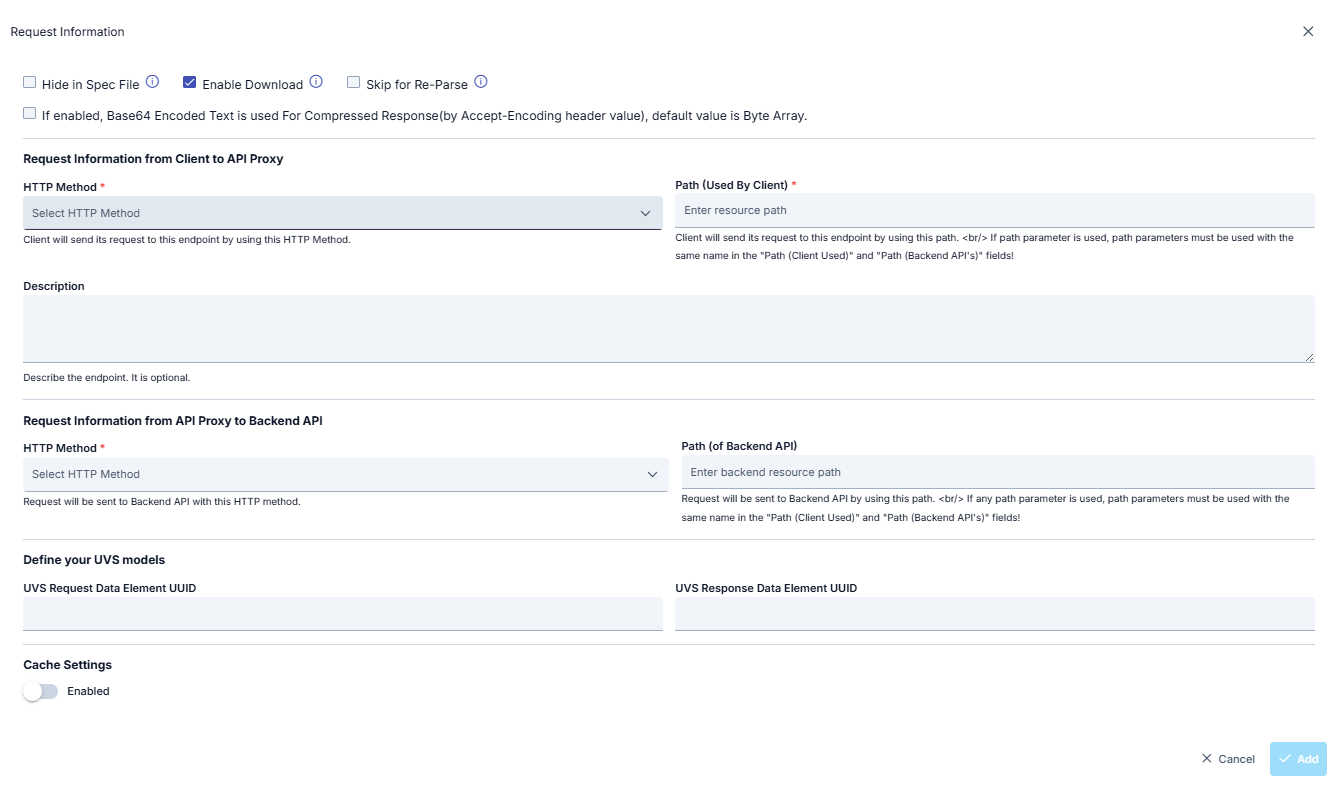The width and height of the screenshot is (1335, 787).
Task: Click info icon beside Enable Download
Action: pyautogui.click(x=316, y=82)
